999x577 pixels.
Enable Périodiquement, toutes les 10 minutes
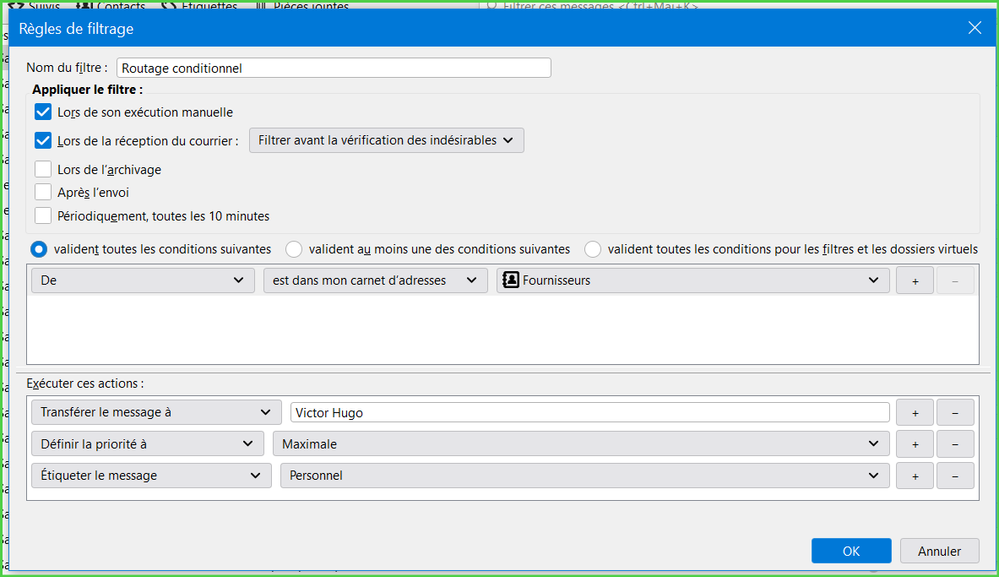(x=43, y=215)
